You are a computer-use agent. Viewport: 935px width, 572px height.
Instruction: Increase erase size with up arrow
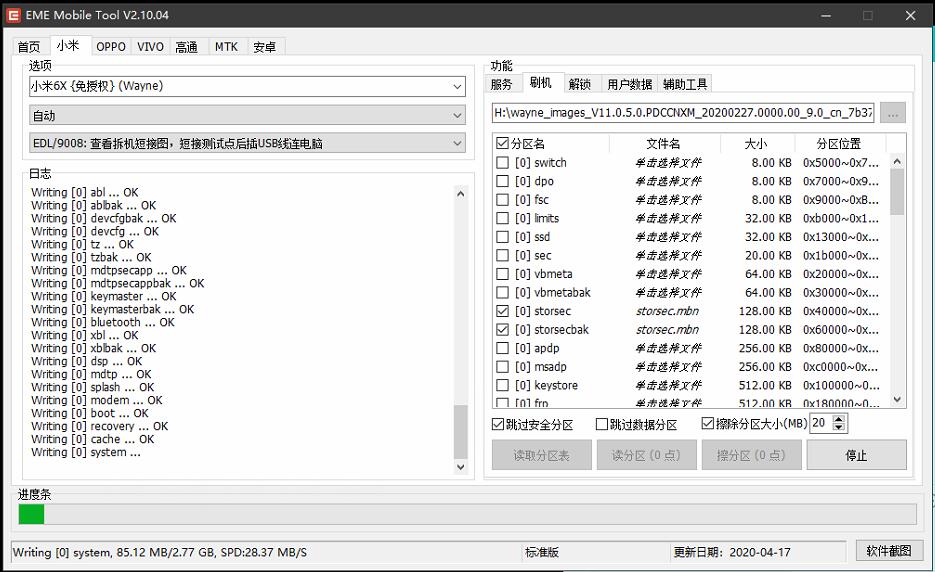click(839, 419)
